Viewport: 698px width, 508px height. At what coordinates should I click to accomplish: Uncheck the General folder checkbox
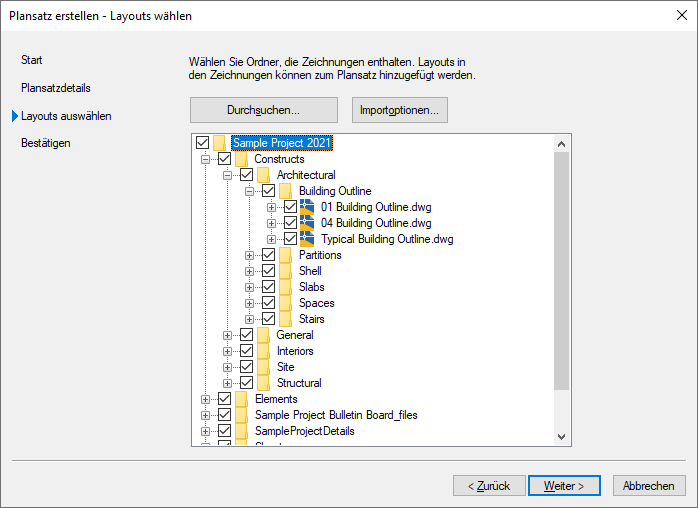pos(246,335)
